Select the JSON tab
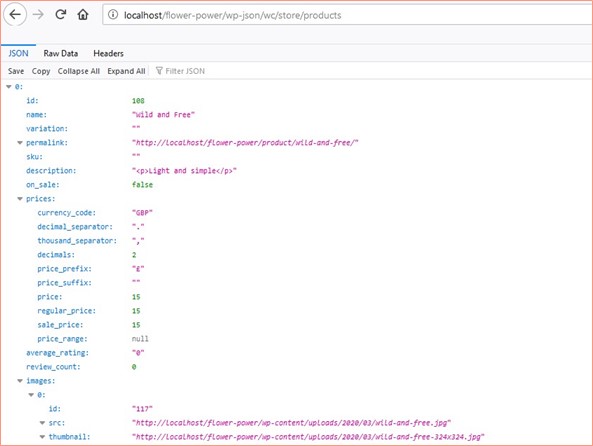Image resolution: width=593 pixels, height=446 pixels. click(18, 53)
